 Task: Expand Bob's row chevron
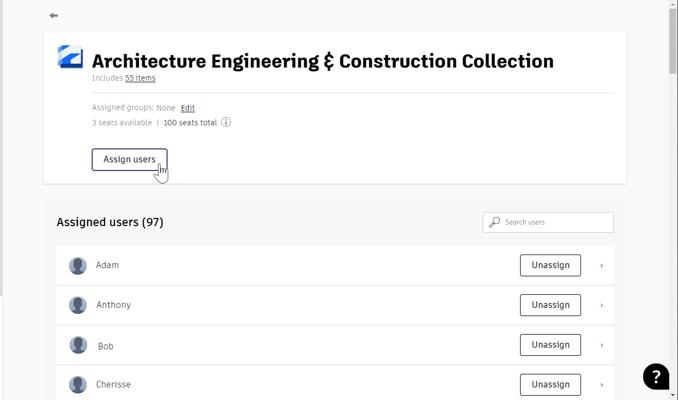tap(601, 345)
